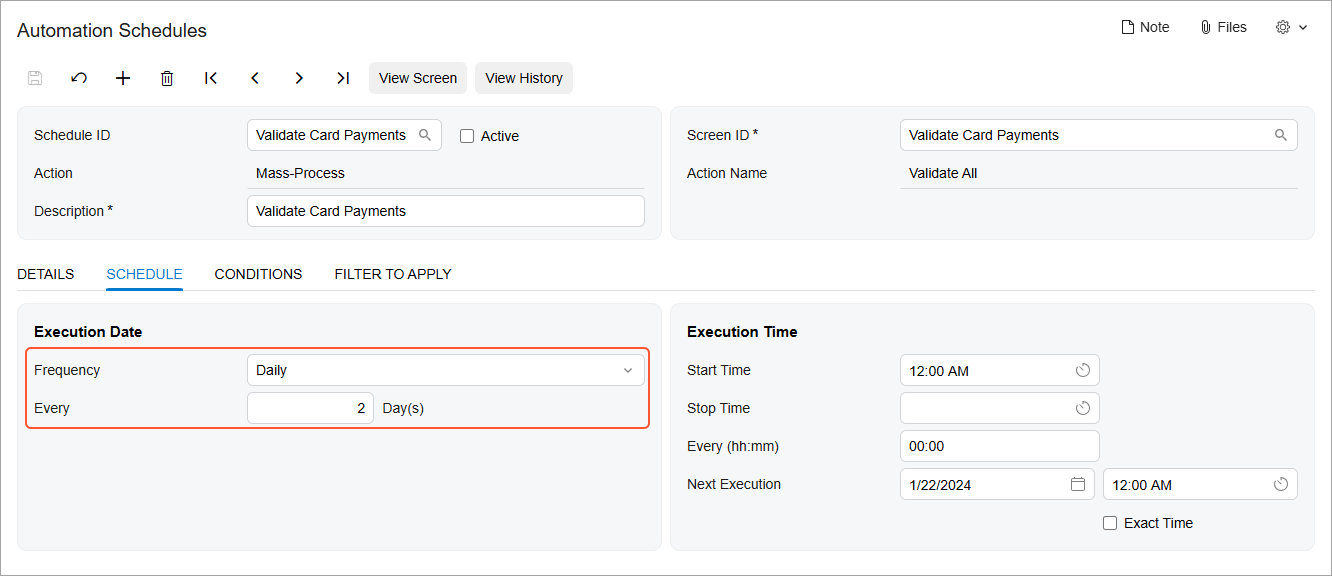The height and width of the screenshot is (576, 1332).
Task: Open the Schedule ID selector
Action: (x=426, y=134)
